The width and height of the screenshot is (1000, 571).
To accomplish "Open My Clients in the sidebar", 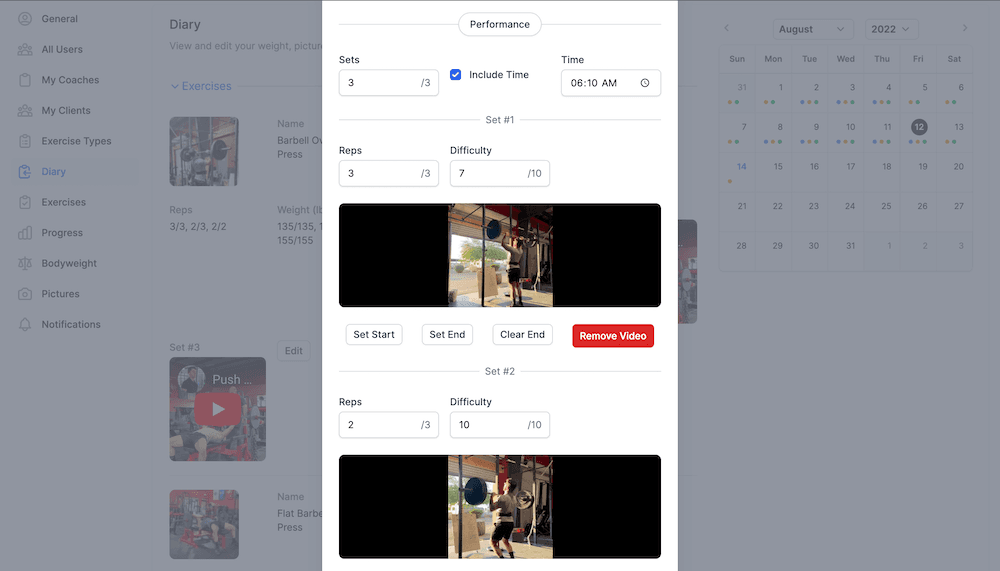I will pos(75,110).
